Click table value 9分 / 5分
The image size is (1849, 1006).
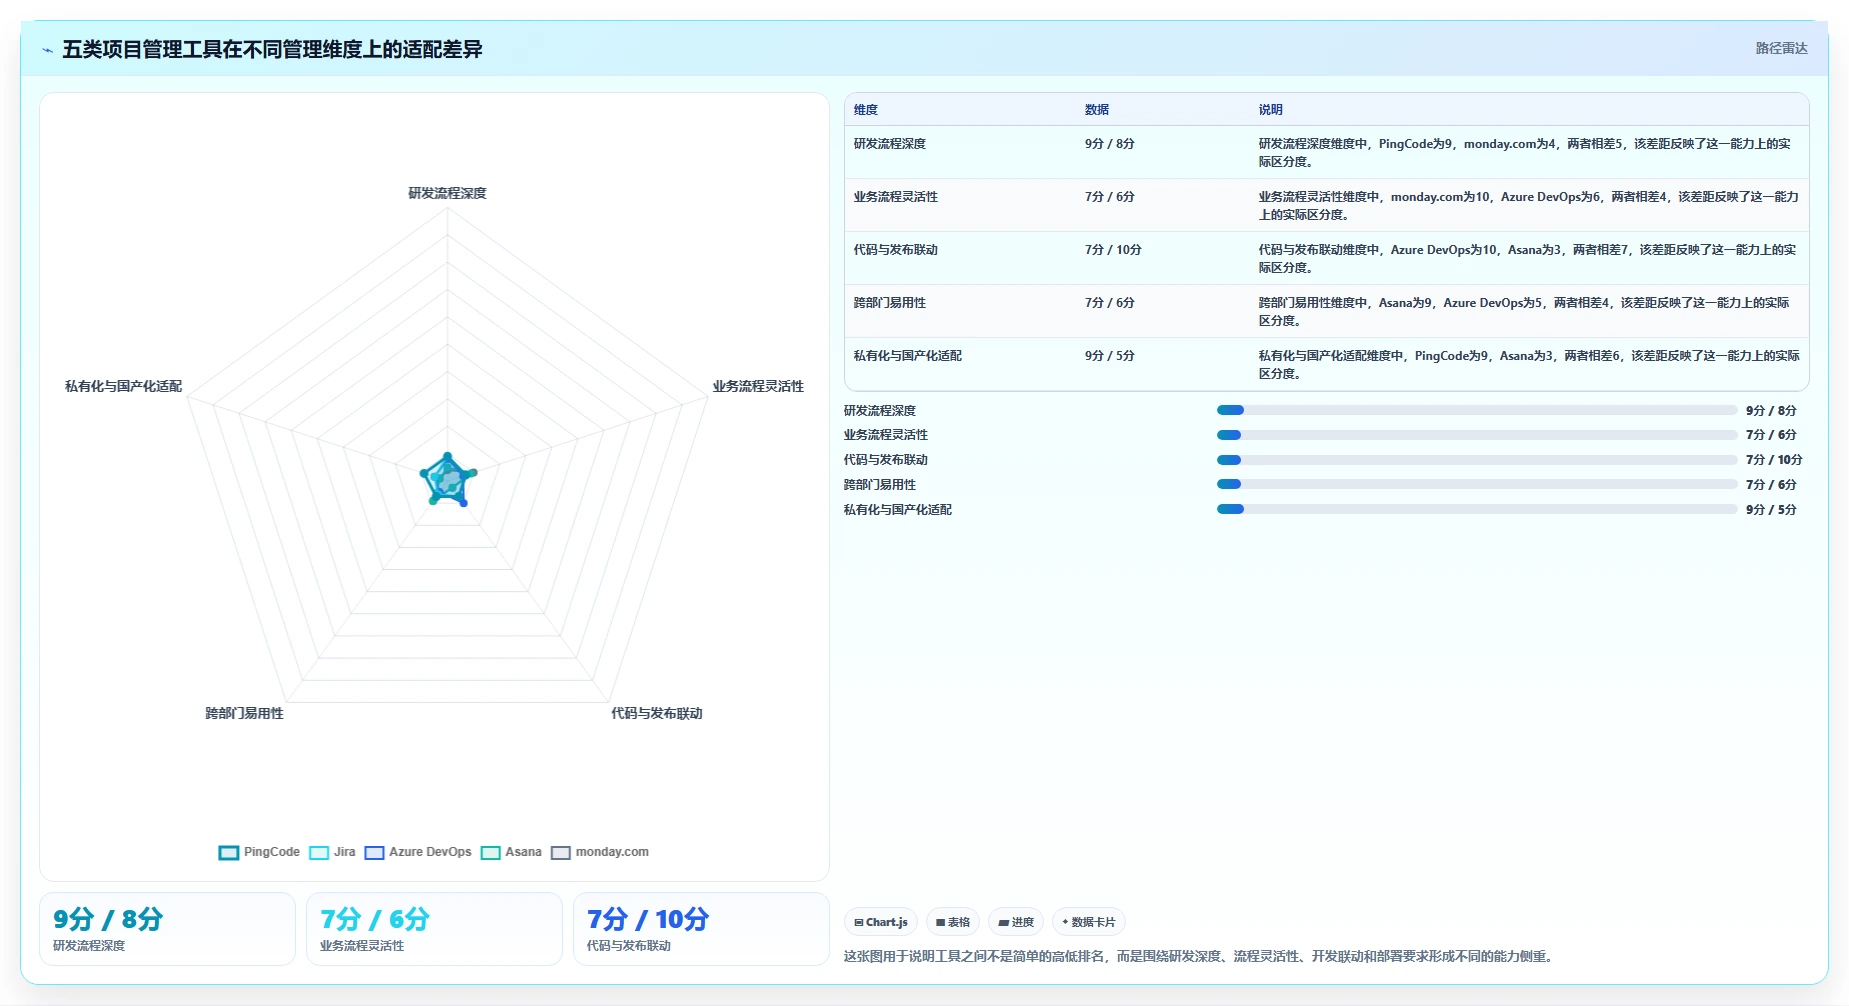pyautogui.click(x=1110, y=356)
